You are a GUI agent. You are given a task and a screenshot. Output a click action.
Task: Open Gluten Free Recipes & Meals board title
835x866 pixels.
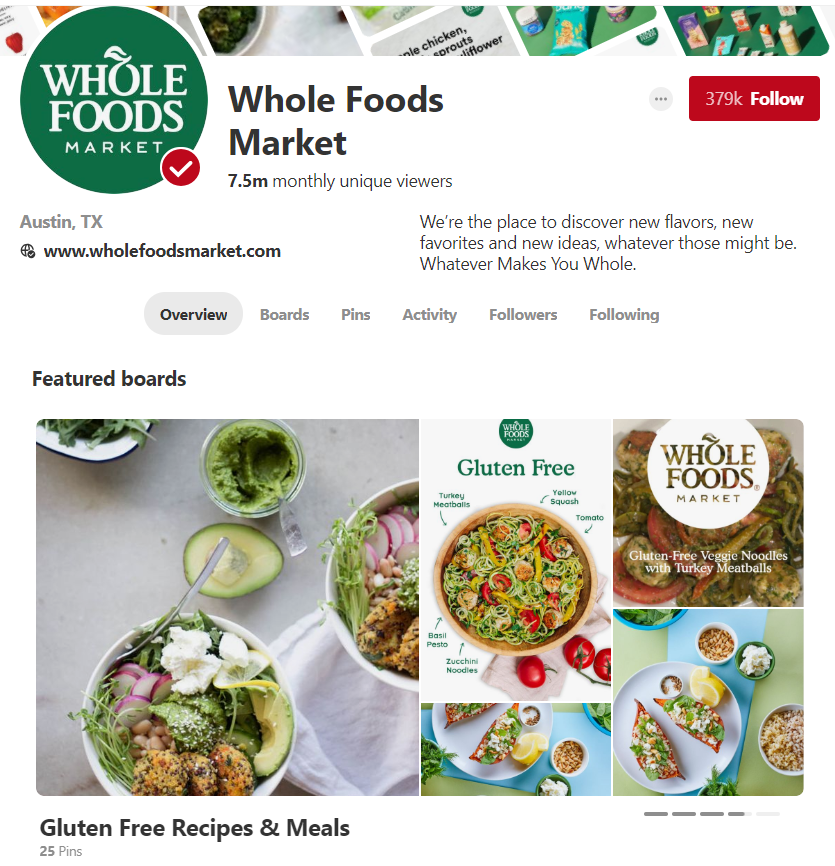point(194,828)
